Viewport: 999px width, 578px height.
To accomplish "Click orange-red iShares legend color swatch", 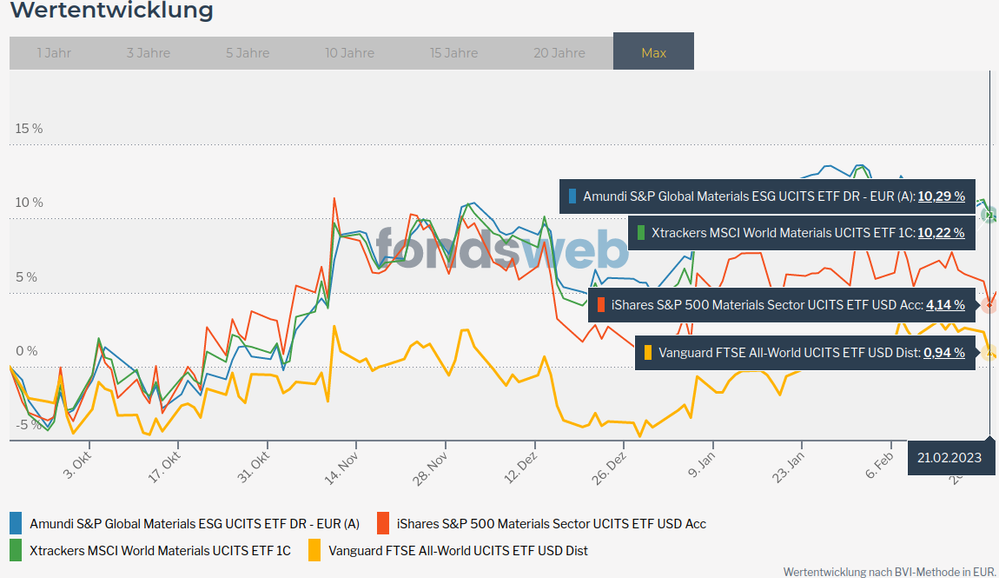I will pyautogui.click(x=382, y=522).
